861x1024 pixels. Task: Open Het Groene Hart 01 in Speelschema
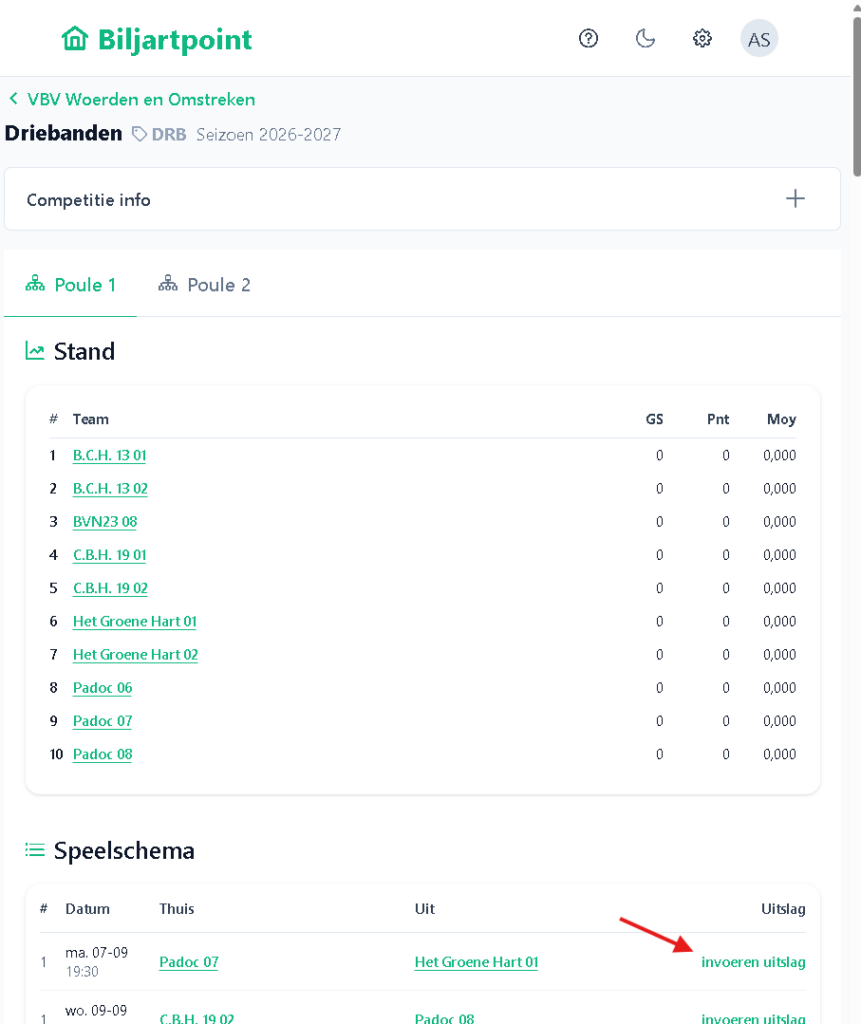point(476,962)
